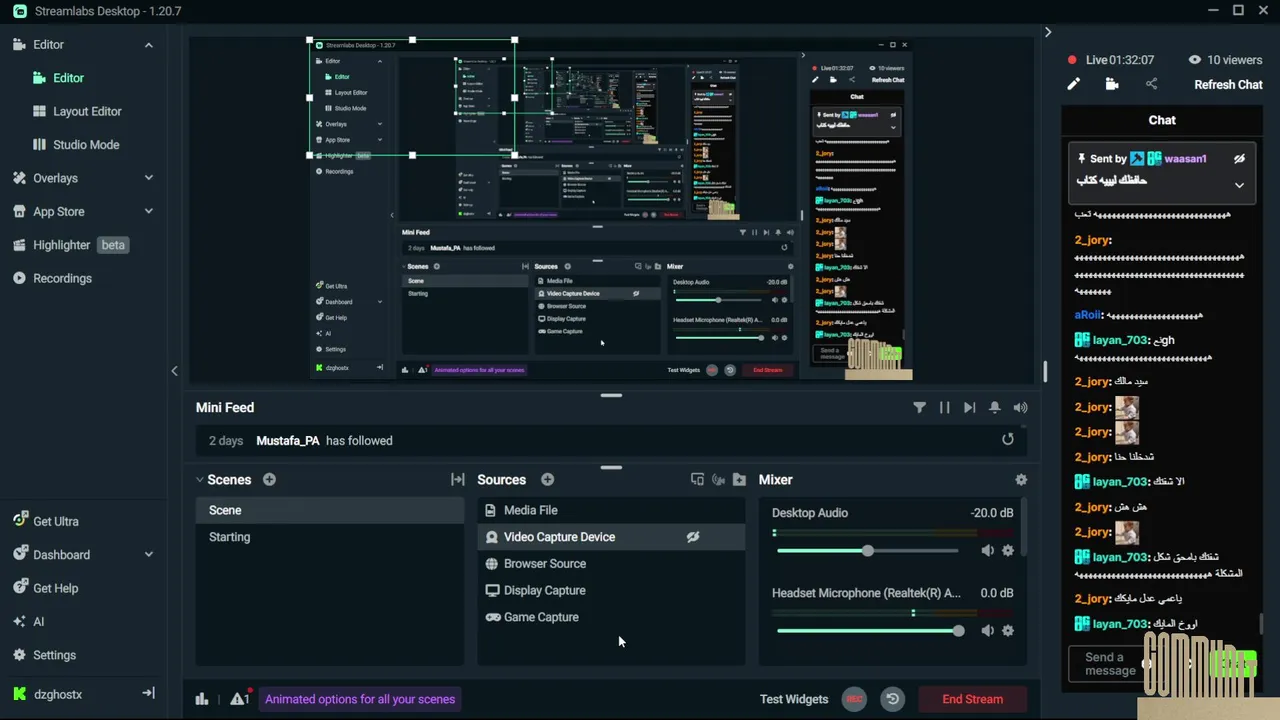Viewport: 1280px width, 720px height.
Task: Select the Game Capture source
Action: click(x=611, y=618)
